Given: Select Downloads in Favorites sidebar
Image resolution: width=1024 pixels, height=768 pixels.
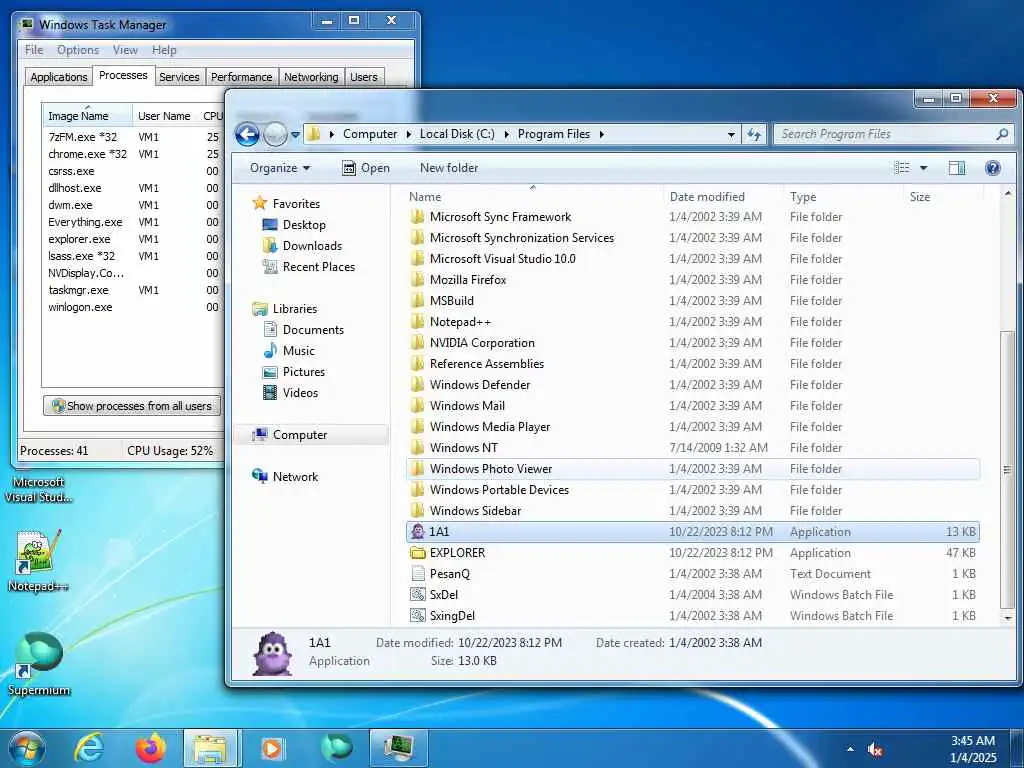Looking at the screenshot, I should coord(312,246).
